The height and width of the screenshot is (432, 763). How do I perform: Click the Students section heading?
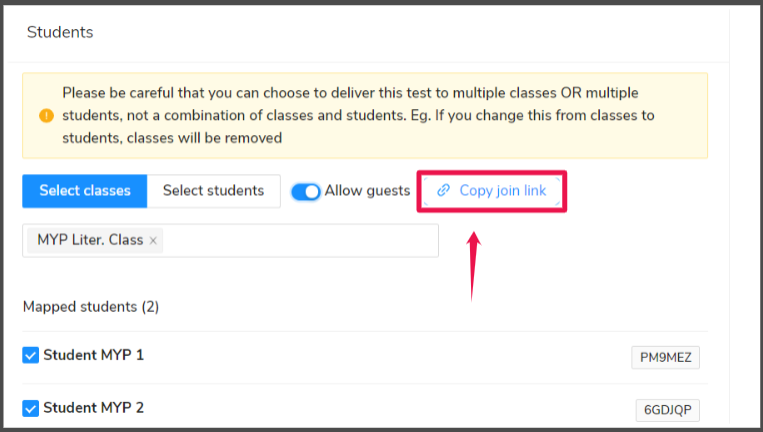coord(60,32)
